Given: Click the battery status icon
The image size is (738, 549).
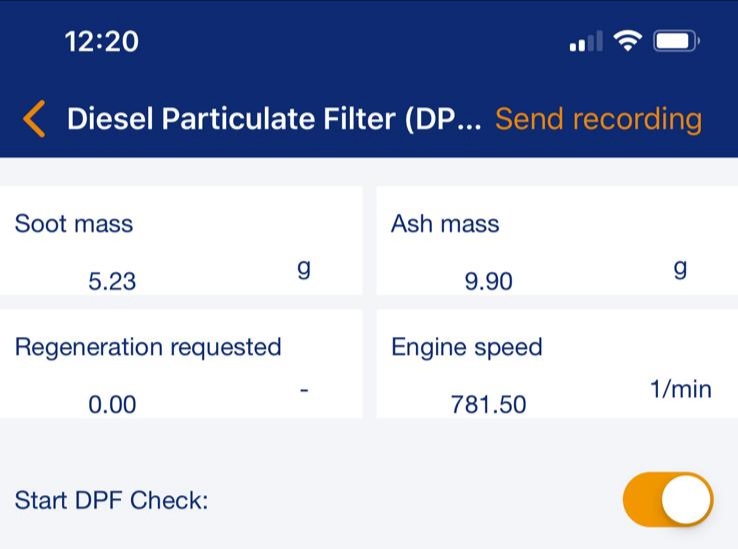Looking at the screenshot, I should 677,41.
